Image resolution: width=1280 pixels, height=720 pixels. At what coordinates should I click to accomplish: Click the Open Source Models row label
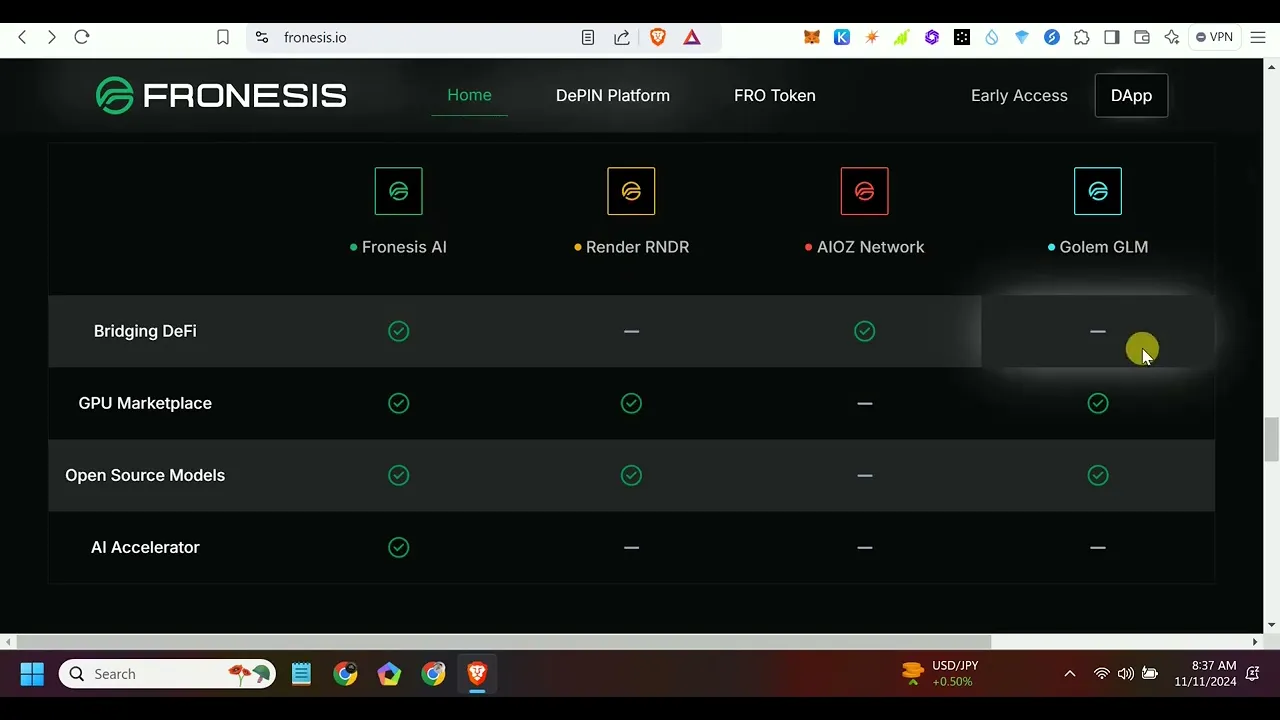(x=145, y=475)
